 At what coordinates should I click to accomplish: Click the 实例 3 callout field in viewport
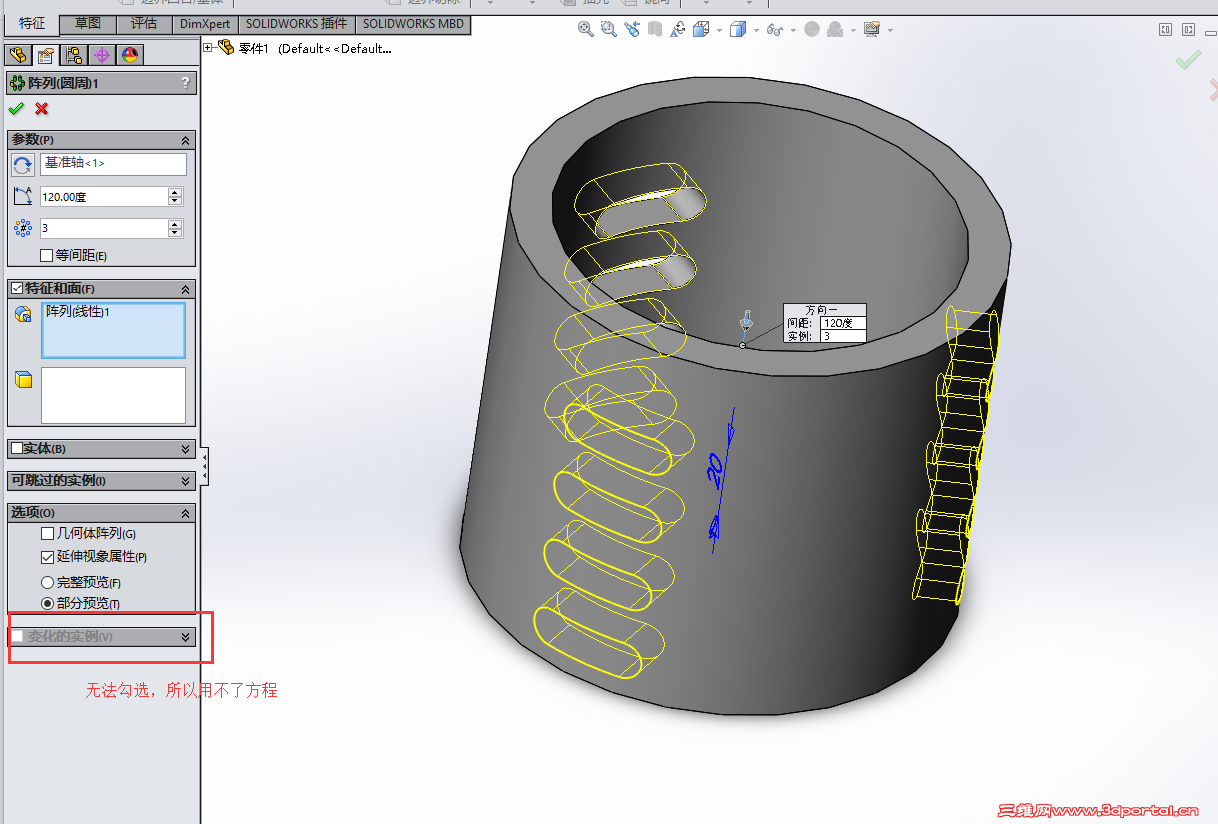pos(843,336)
